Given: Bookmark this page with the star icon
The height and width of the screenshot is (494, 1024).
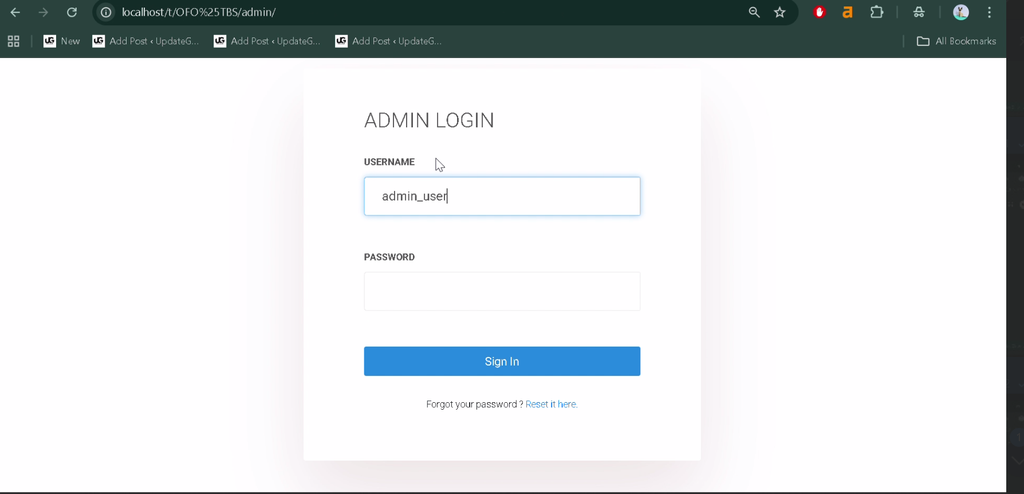Looking at the screenshot, I should pyautogui.click(x=780, y=12).
